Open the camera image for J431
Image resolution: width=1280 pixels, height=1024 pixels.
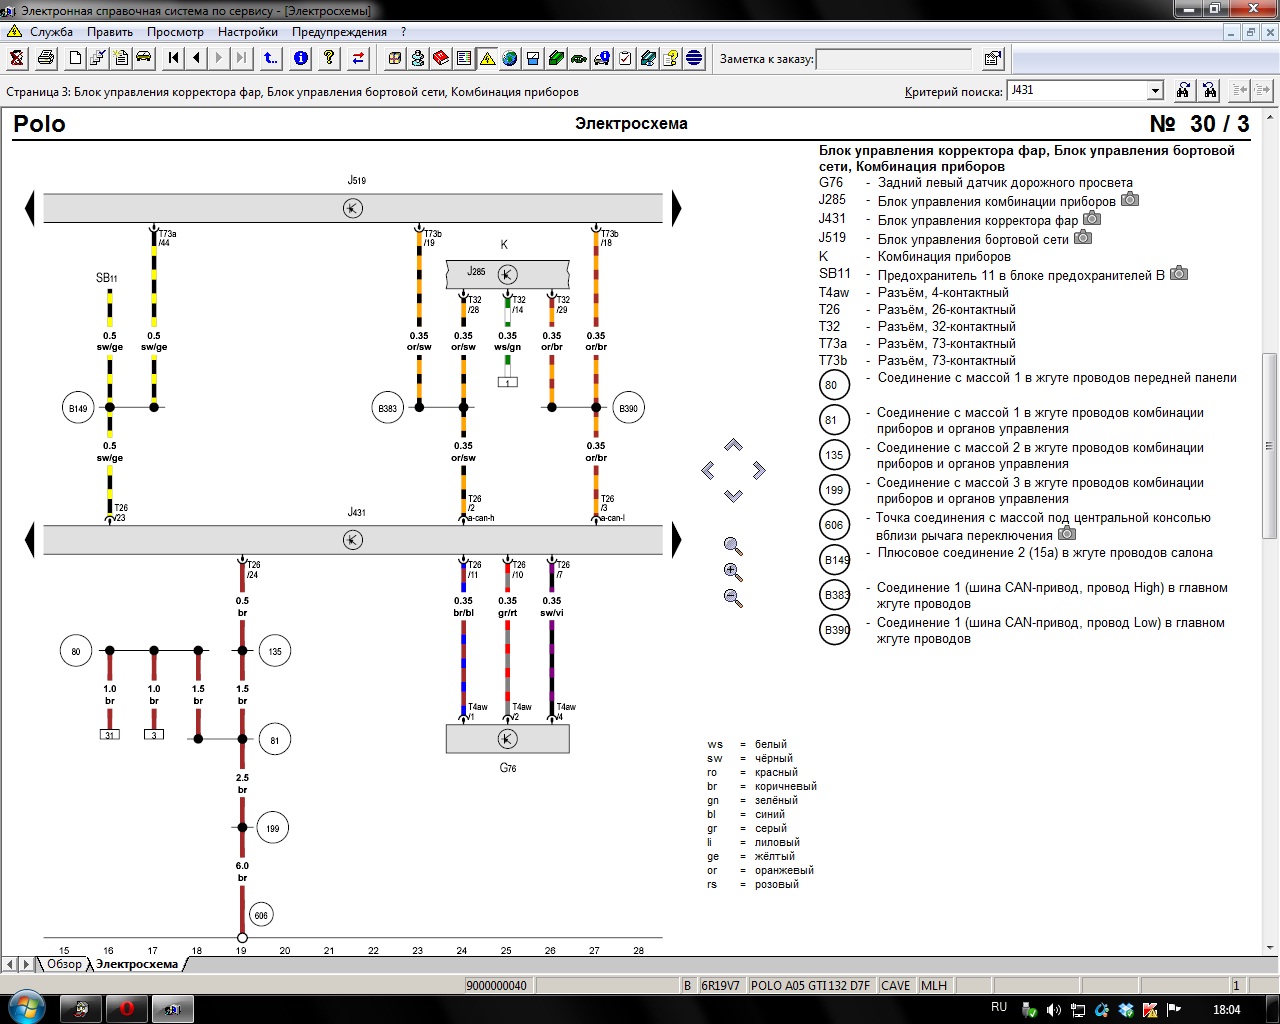coord(1092,219)
